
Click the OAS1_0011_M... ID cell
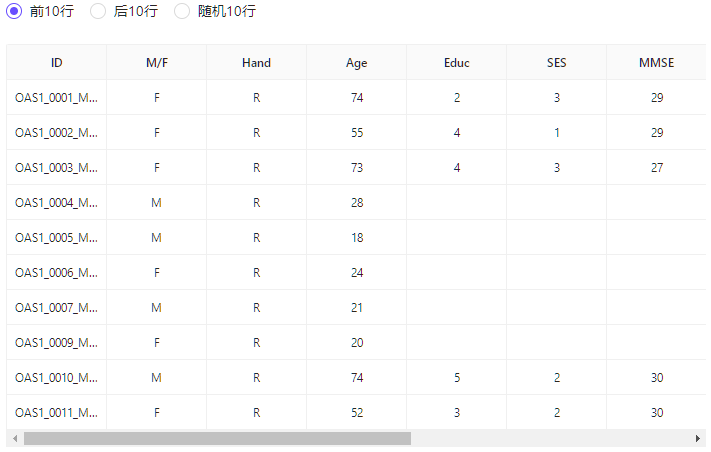point(57,413)
